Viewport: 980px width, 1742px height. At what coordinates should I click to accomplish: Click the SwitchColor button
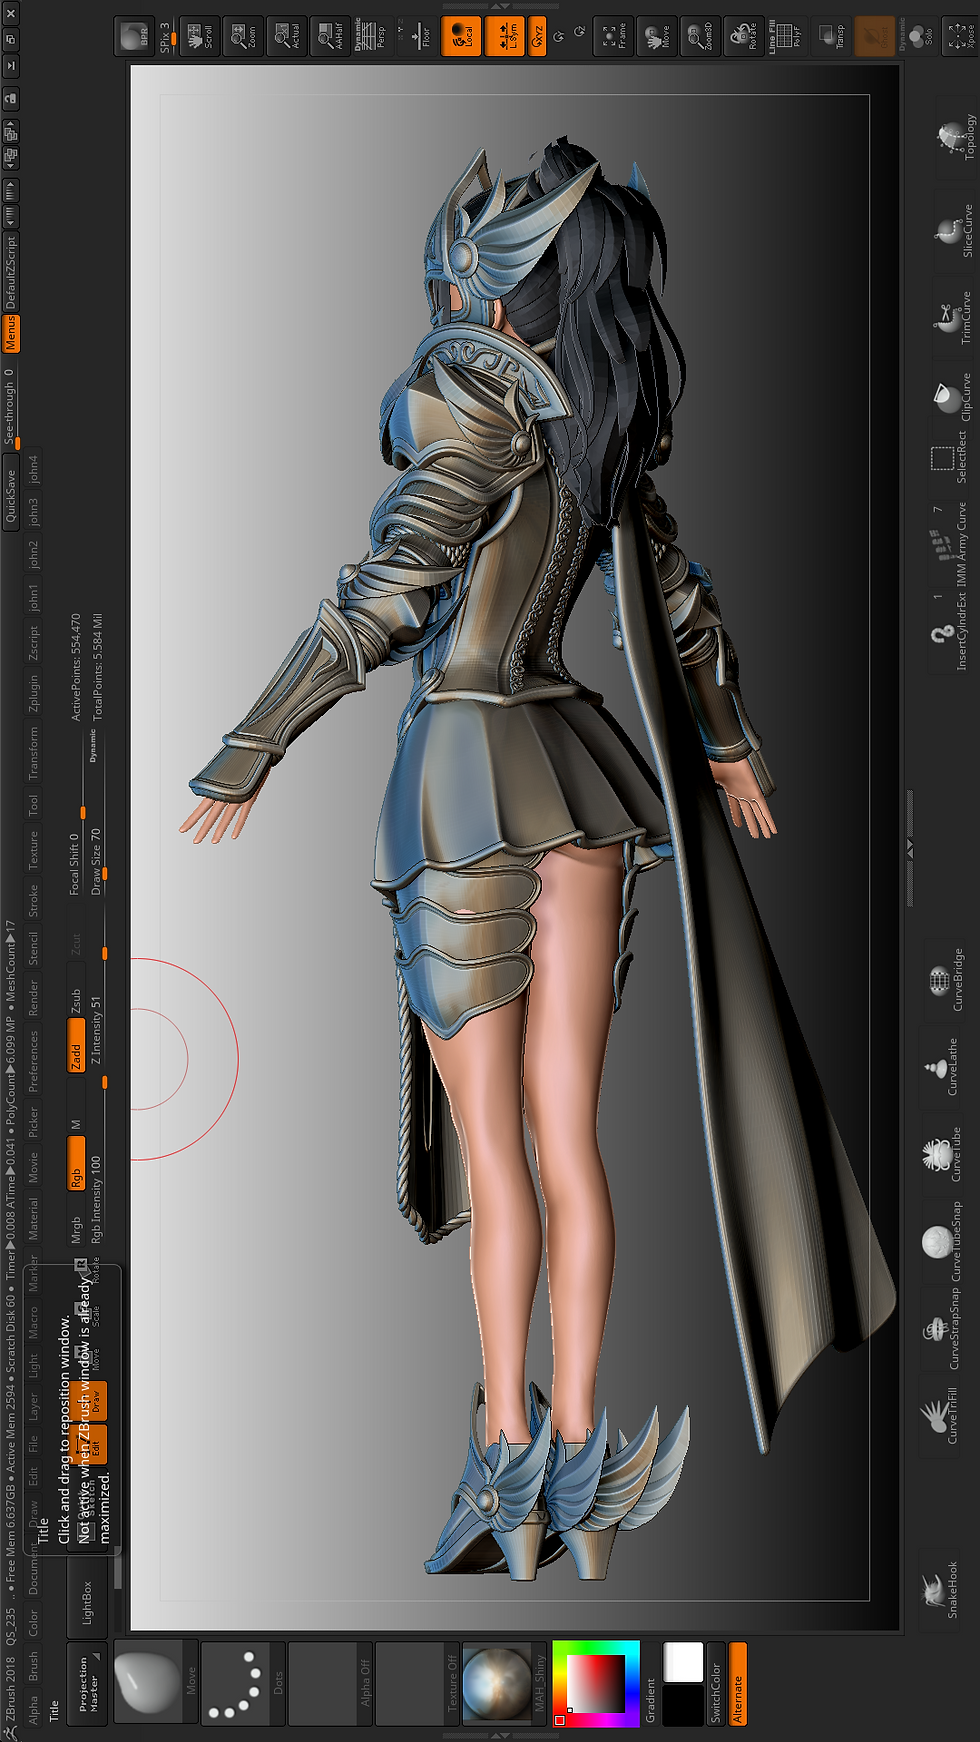click(x=715, y=1682)
